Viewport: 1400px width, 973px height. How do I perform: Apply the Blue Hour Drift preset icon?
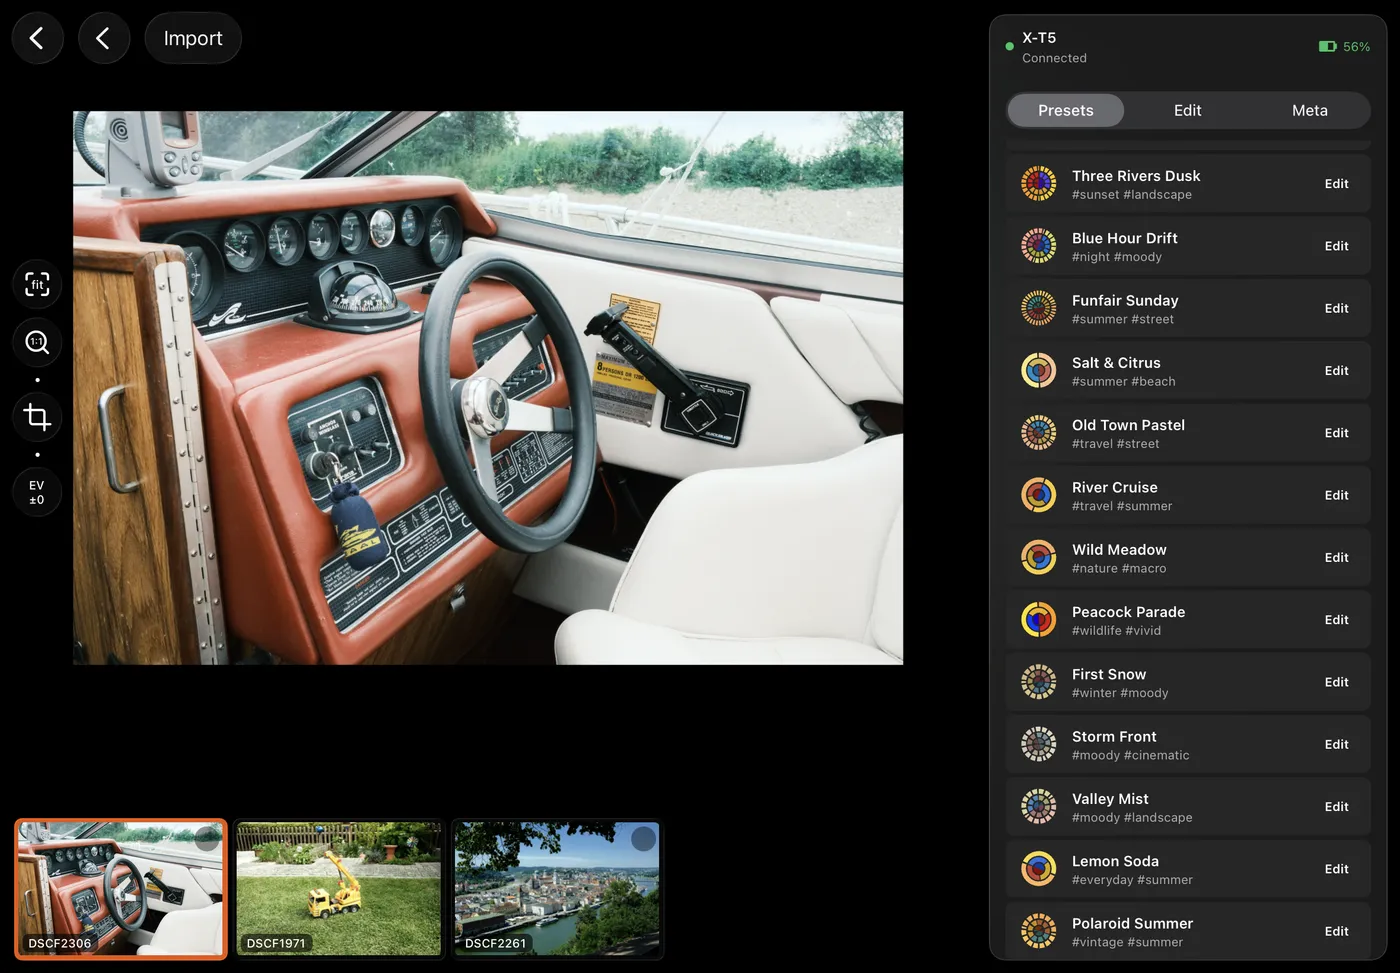tap(1039, 246)
